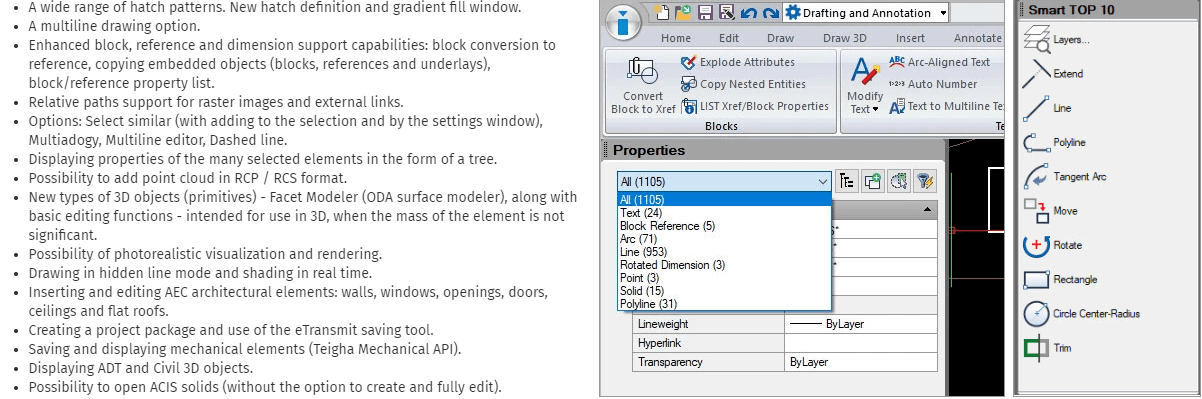Expand the Modify Text dropdown arrow

click(x=875, y=109)
